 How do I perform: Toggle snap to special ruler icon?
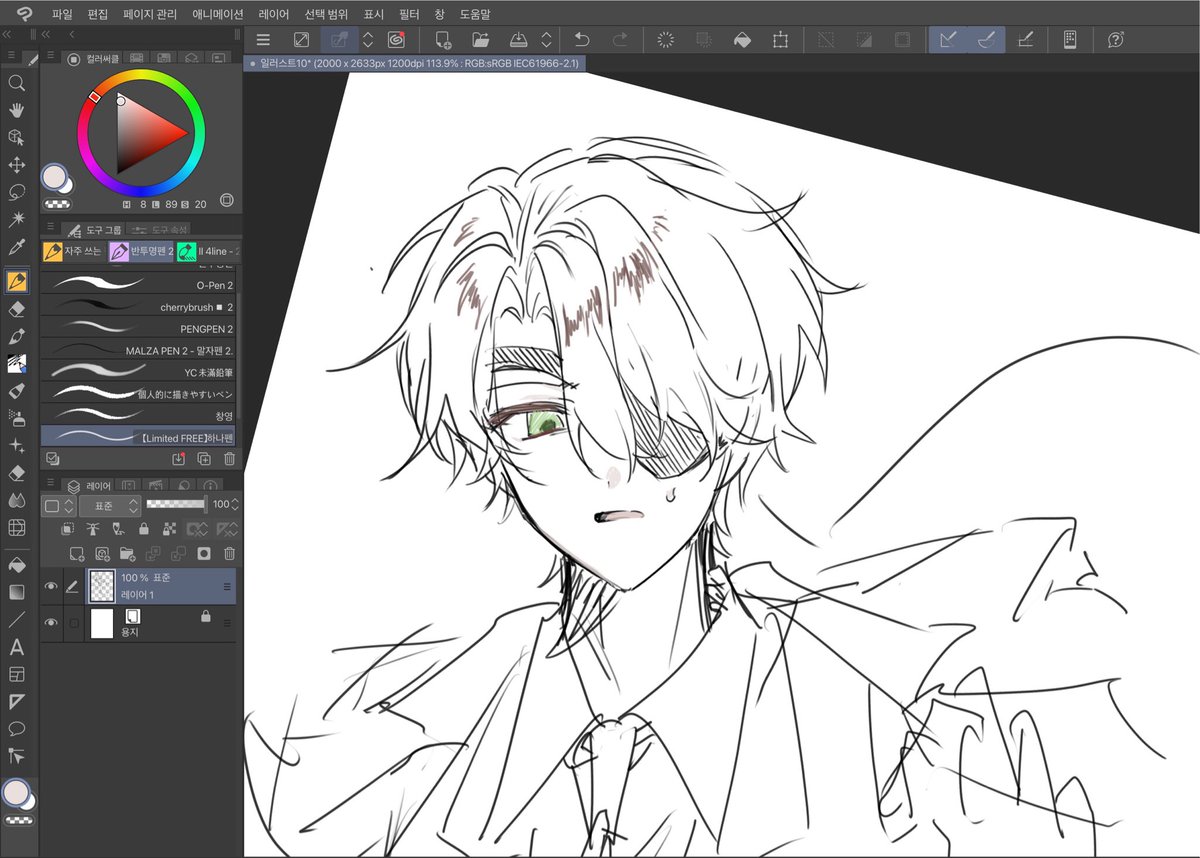[986, 40]
